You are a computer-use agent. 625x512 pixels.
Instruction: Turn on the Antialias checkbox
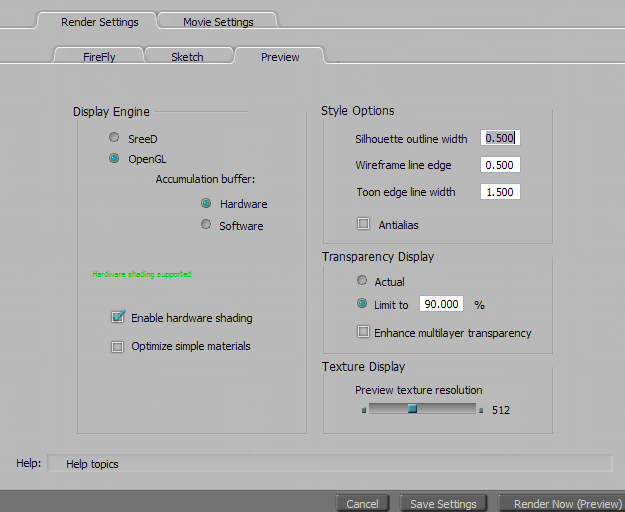[x=363, y=224]
